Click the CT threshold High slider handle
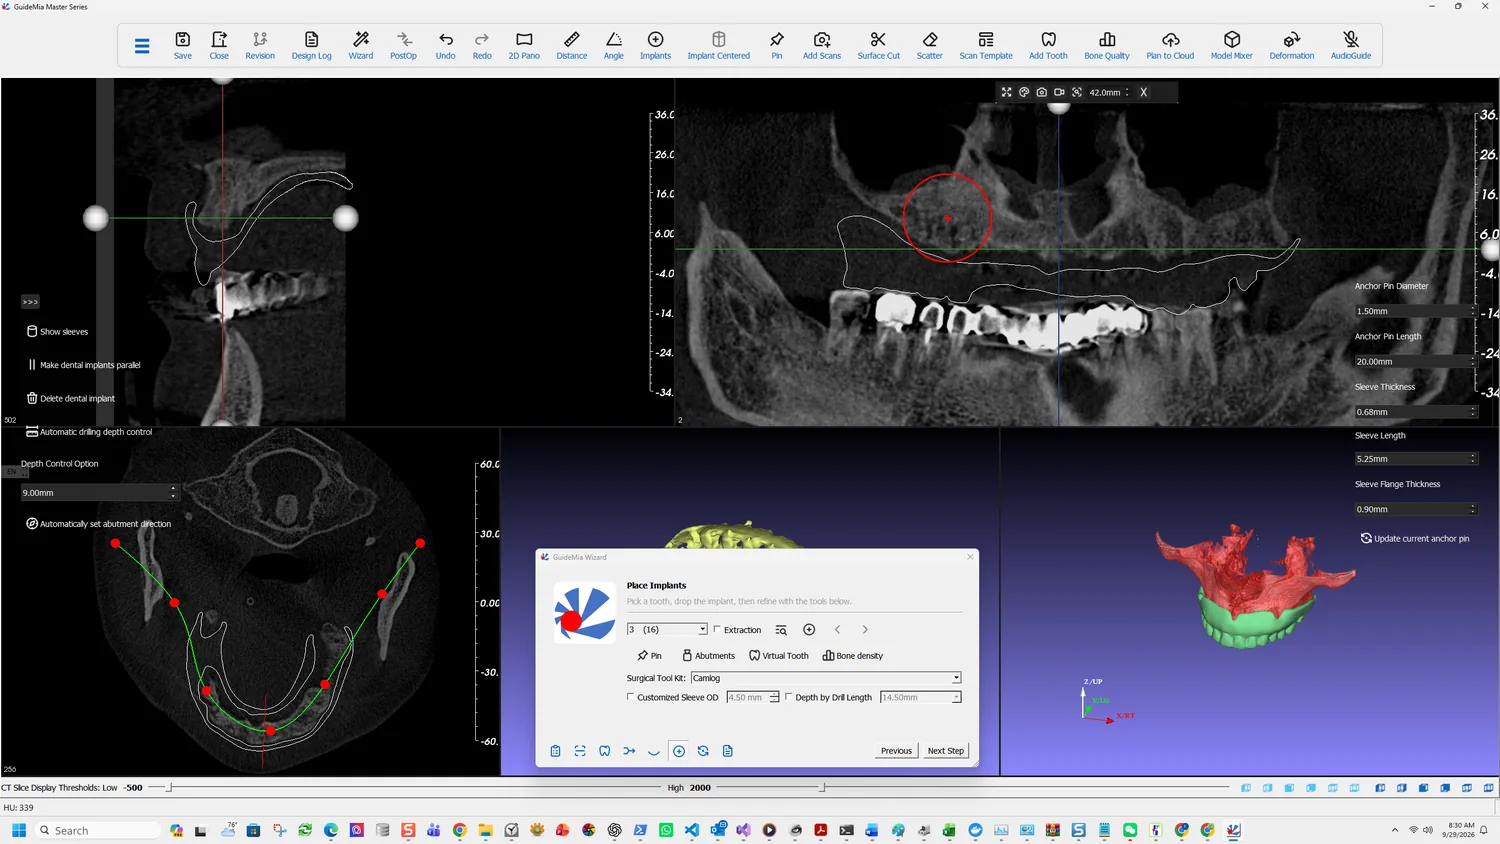Viewport: 1500px width, 844px height. point(823,788)
